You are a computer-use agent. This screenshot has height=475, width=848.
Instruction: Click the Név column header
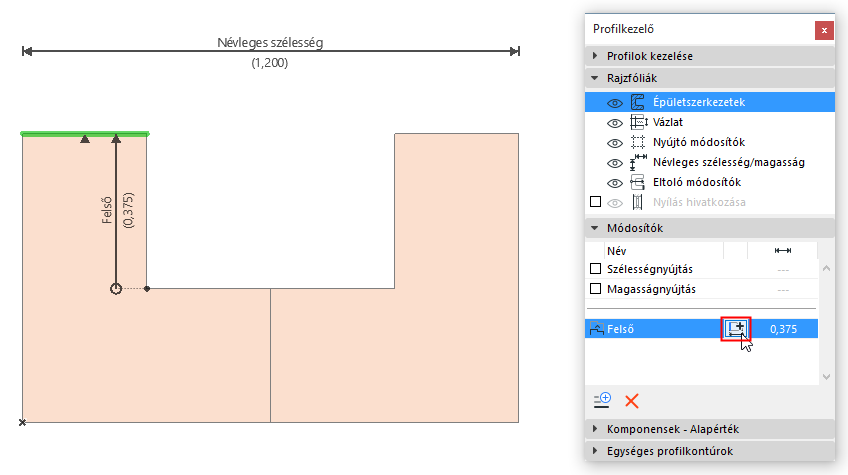pos(617,251)
